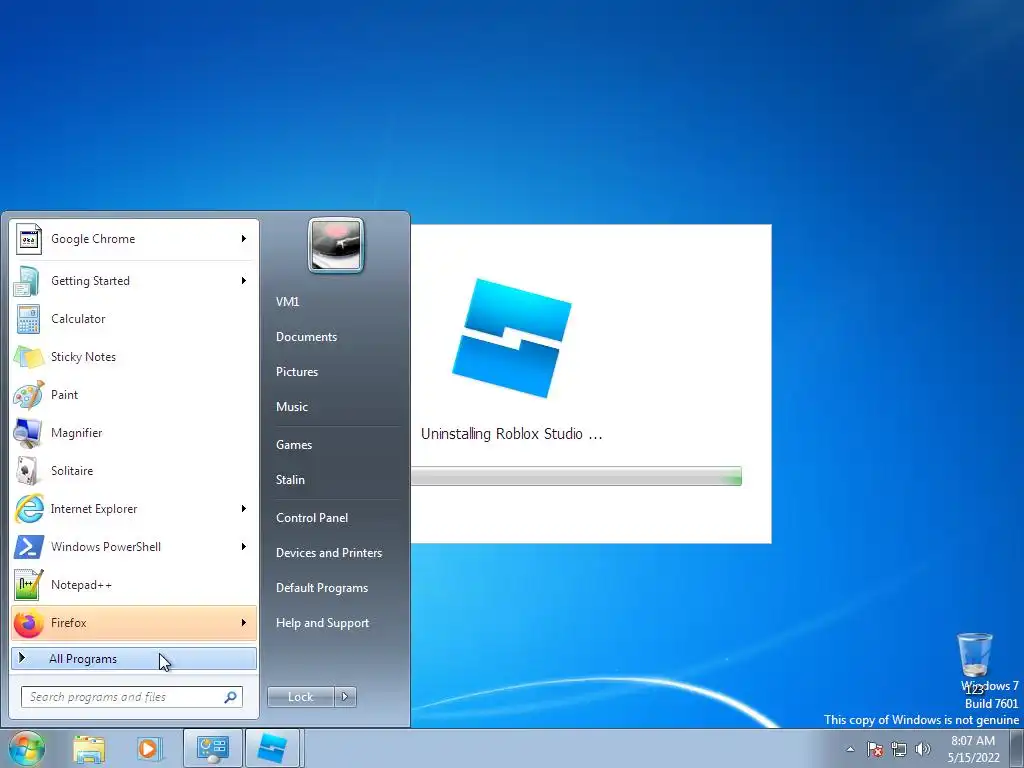Open Action Center flag tray icon
1024x768 pixels.
tap(875, 749)
